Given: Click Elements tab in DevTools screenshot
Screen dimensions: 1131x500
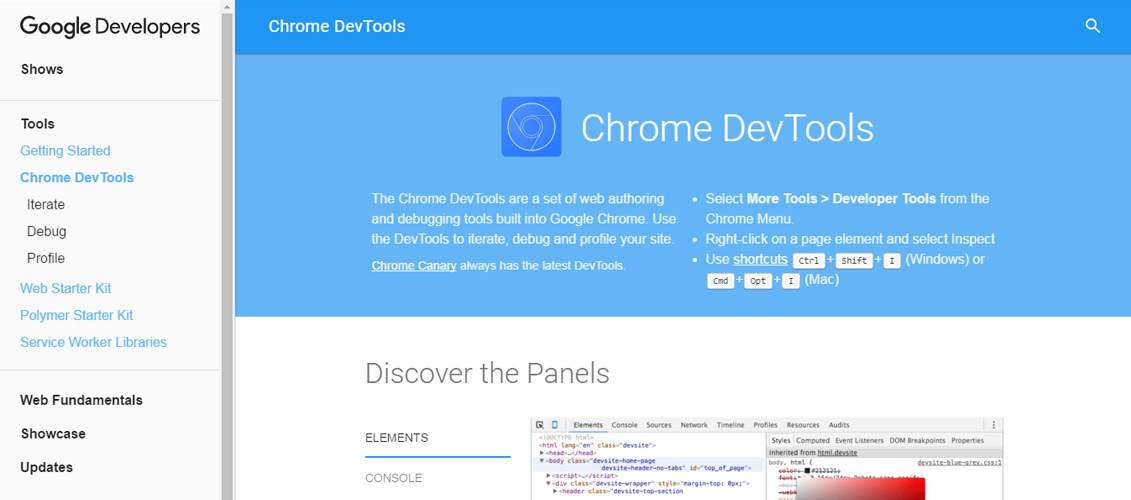Looking at the screenshot, I should (588, 425).
